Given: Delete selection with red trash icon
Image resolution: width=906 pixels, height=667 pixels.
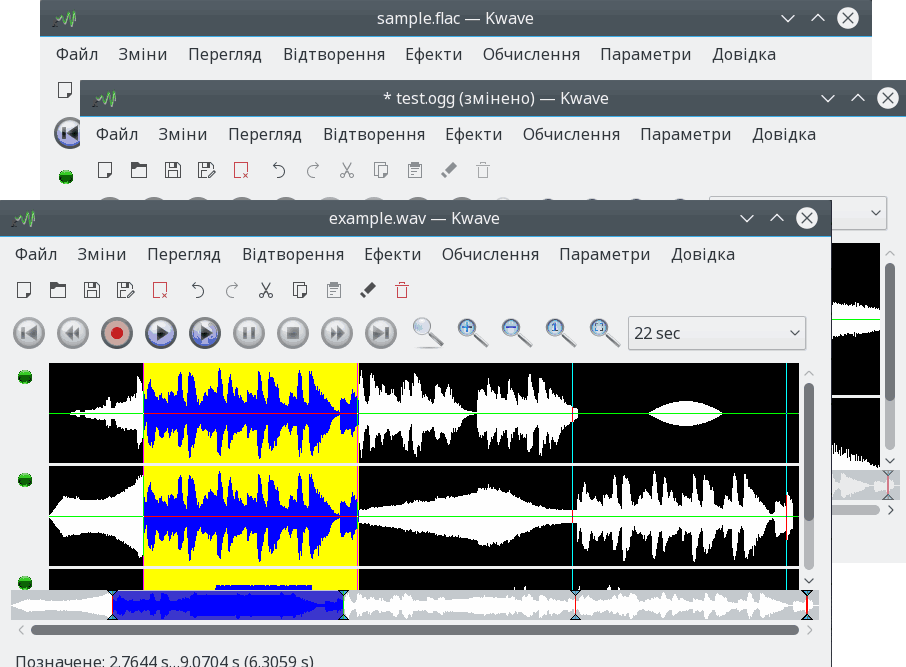Looking at the screenshot, I should click(x=402, y=290).
